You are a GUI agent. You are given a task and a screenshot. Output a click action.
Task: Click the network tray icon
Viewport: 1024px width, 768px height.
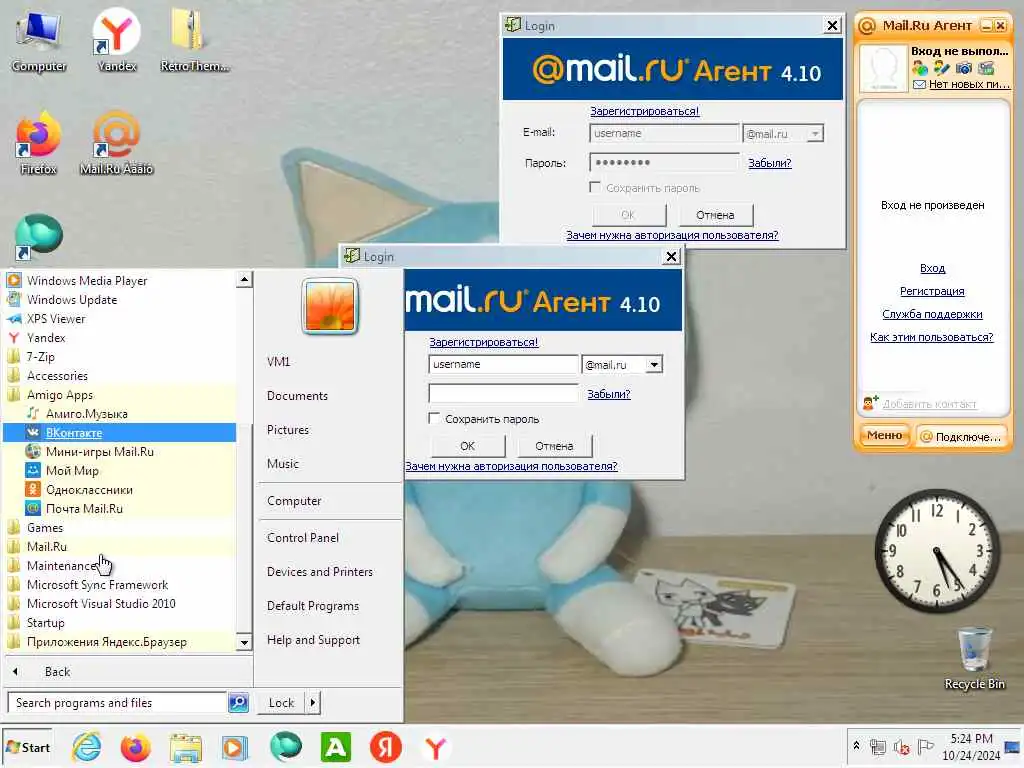pyautogui.click(x=878, y=746)
